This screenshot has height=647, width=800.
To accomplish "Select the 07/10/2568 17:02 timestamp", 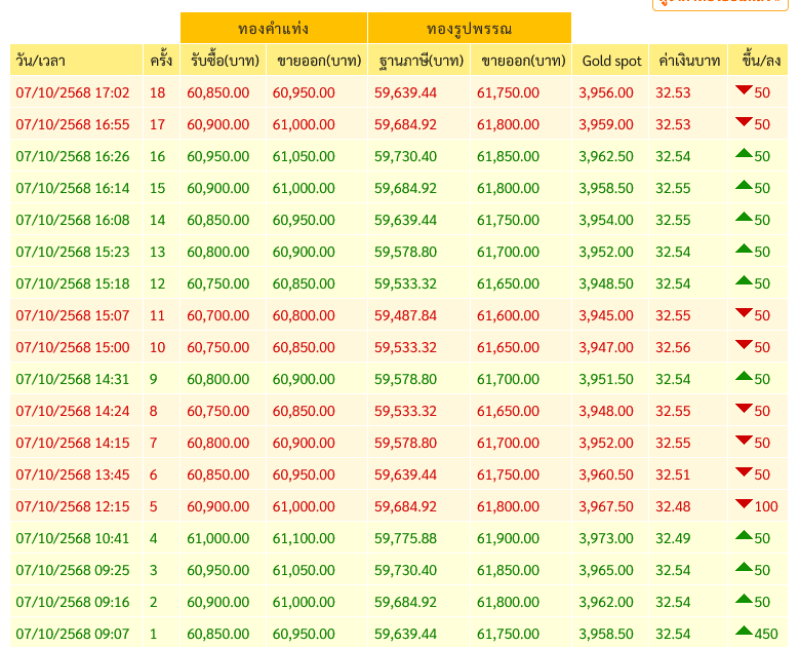I will (x=73, y=93).
